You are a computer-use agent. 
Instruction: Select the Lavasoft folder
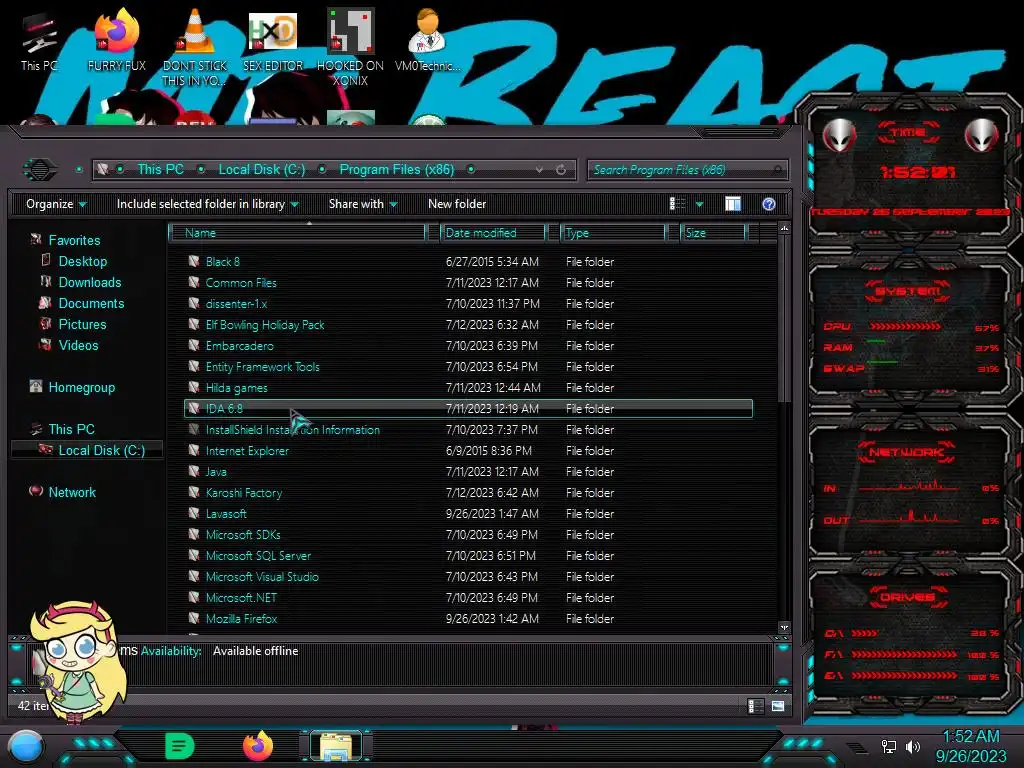tap(468, 513)
